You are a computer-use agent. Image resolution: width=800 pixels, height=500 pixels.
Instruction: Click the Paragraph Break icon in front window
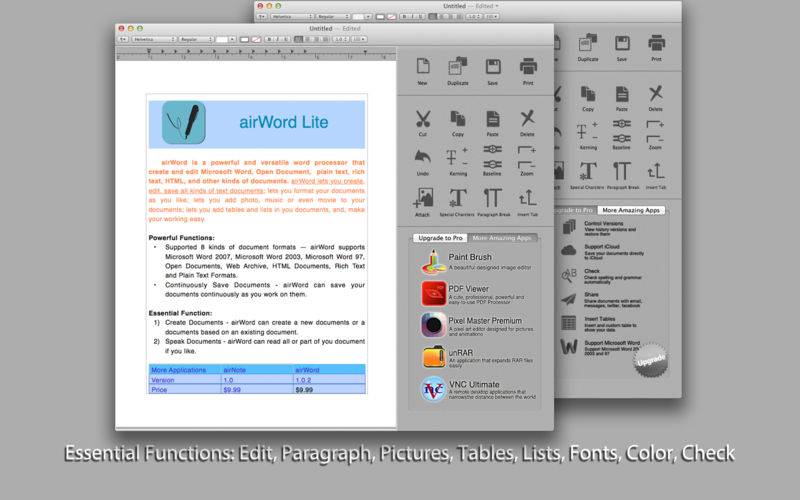click(492, 198)
